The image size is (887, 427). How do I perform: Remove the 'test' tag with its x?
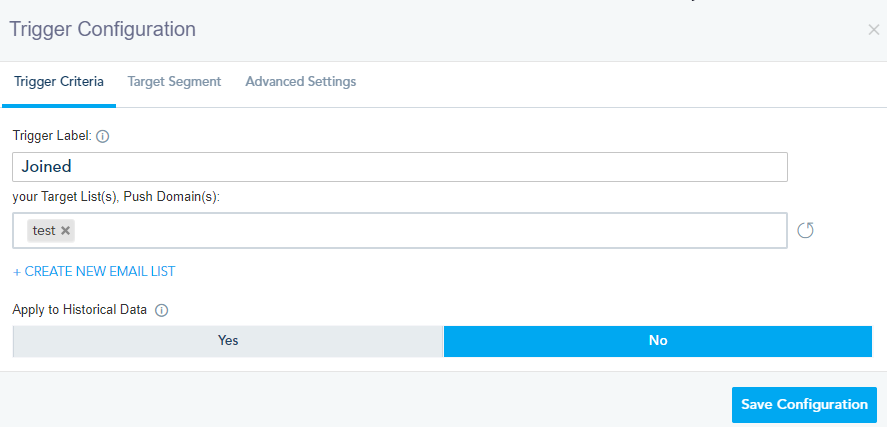click(x=66, y=231)
